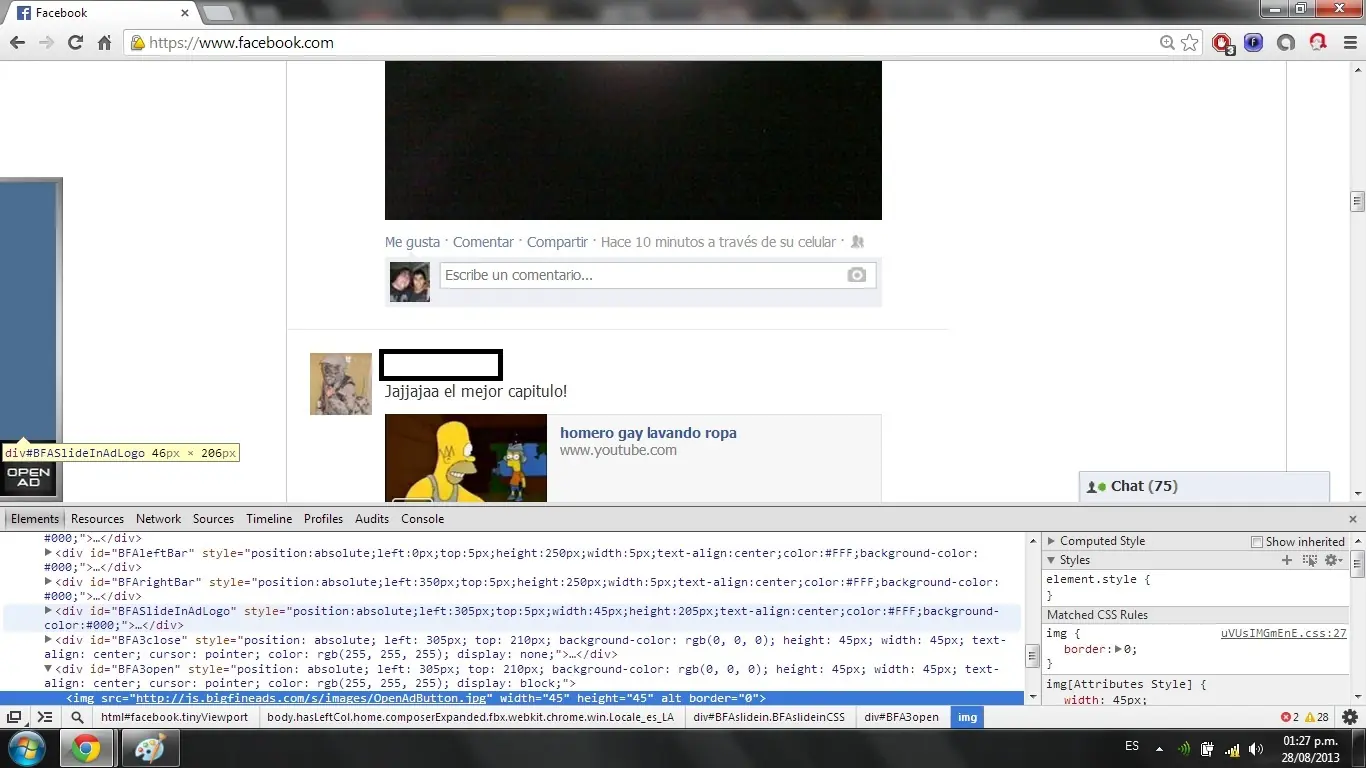Open the Network tab

[x=159, y=519]
